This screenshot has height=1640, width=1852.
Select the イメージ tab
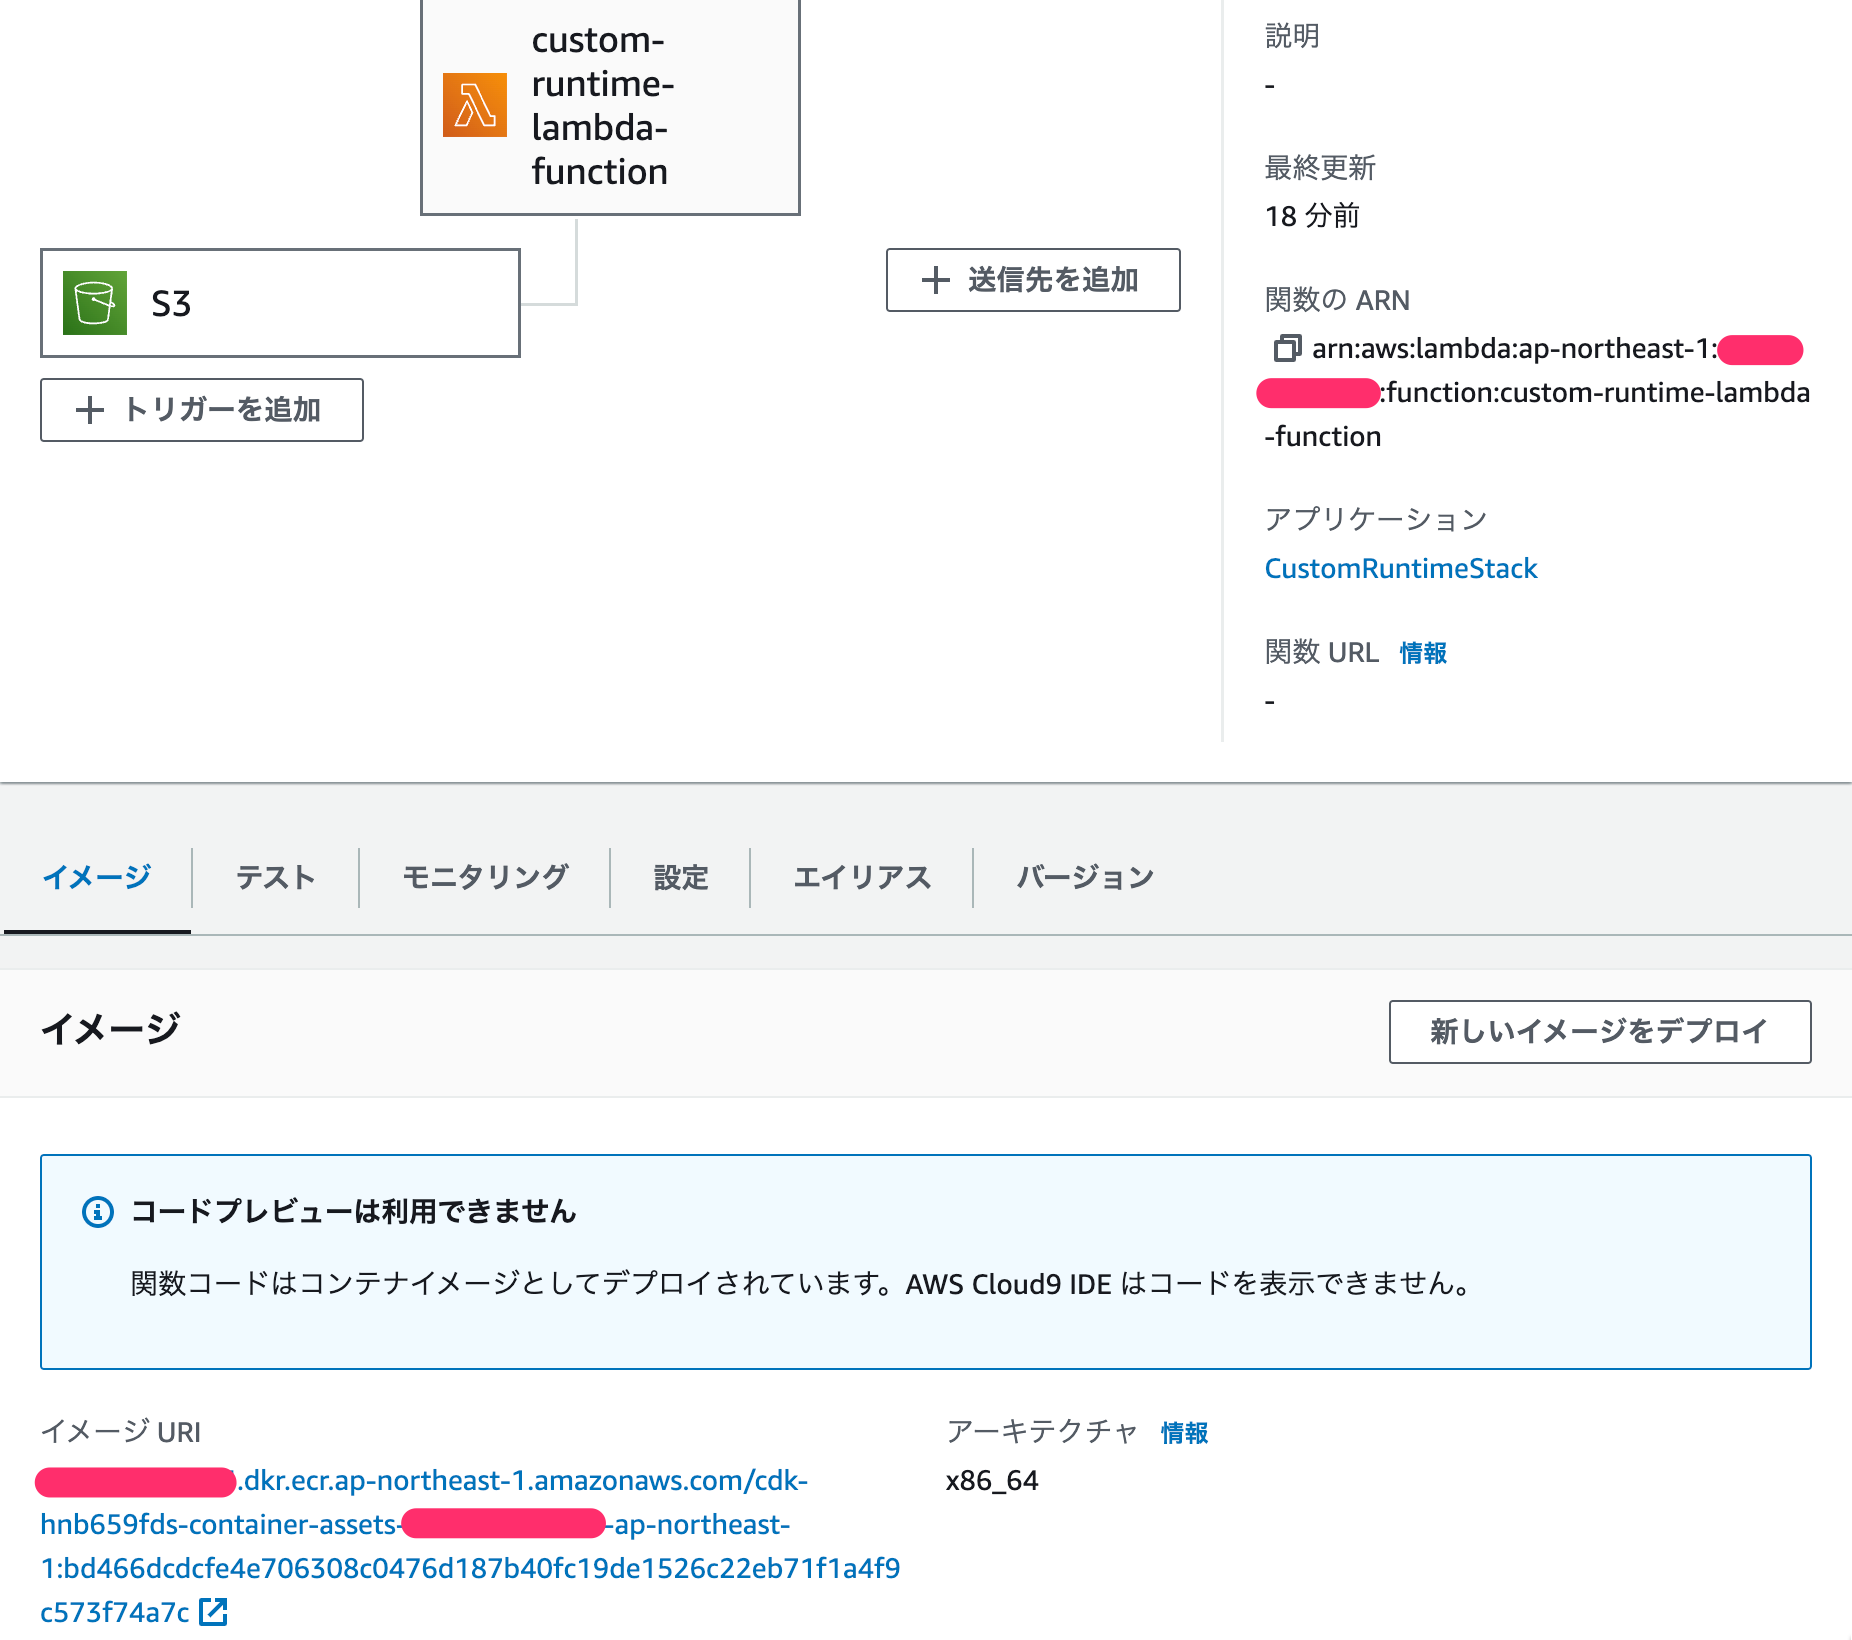[x=96, y=877]
